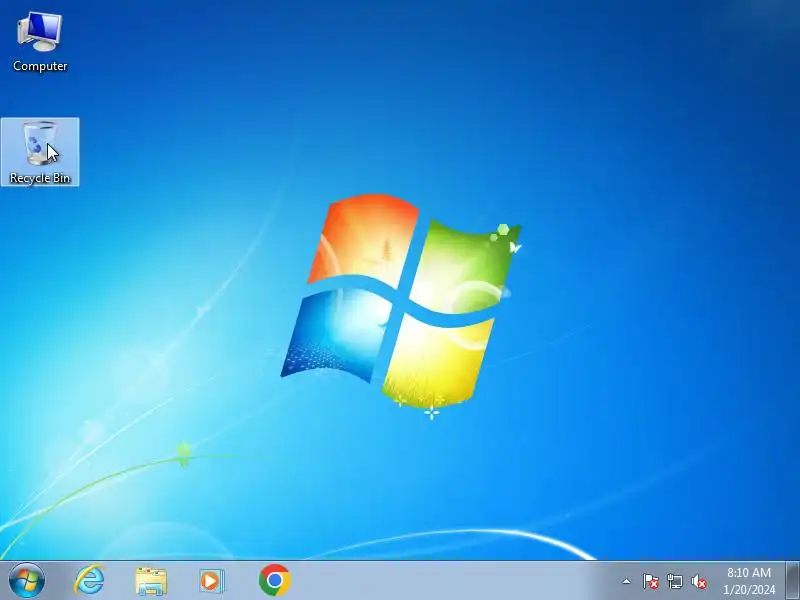Launch Windows Media Player from the taskbar
This screenshot has width=800, height=600.
pos(211,581)
